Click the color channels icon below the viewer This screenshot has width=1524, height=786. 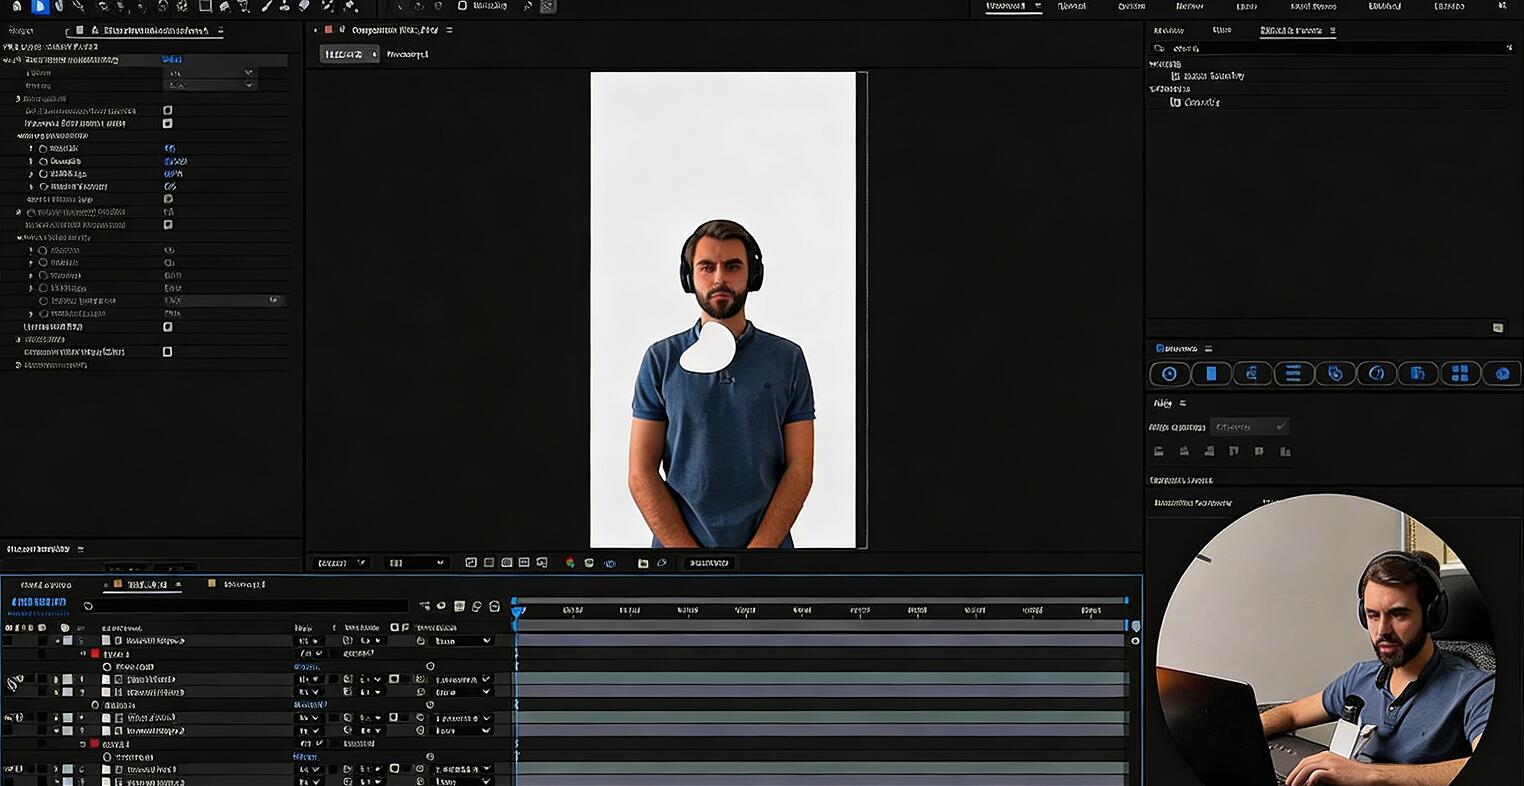click(x=570, y=563)
